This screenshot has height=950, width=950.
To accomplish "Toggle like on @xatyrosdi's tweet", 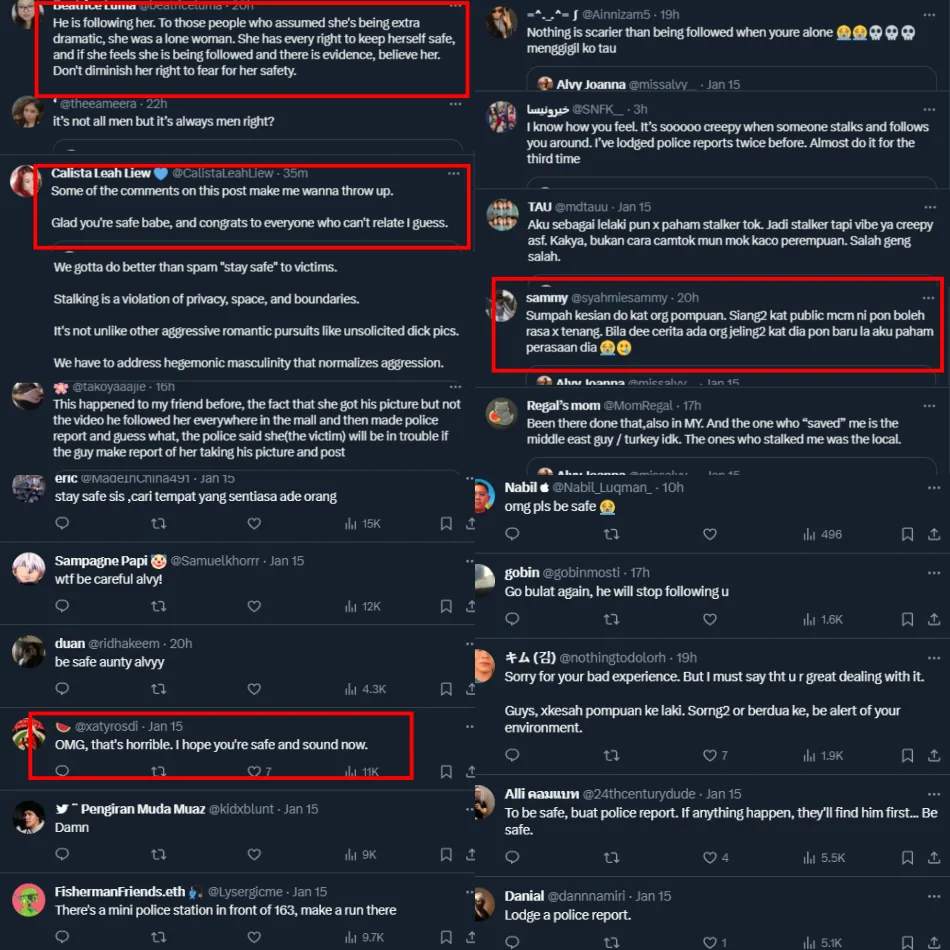I will 259,771.
